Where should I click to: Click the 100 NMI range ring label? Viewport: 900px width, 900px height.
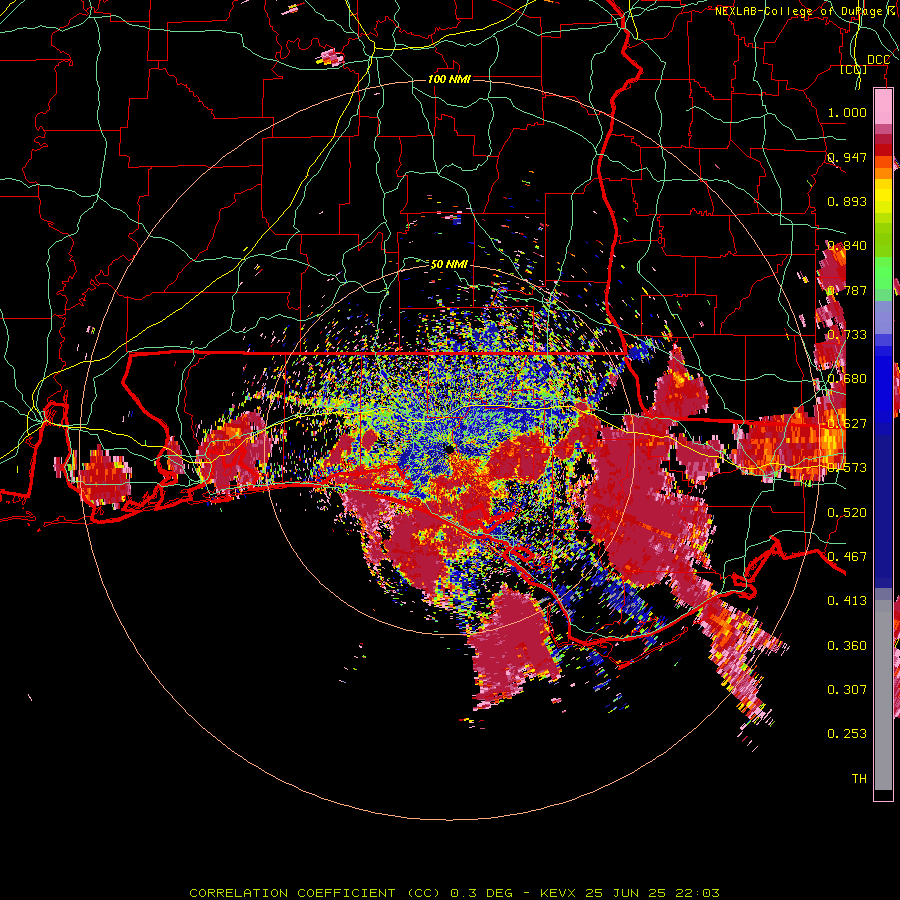point(449,79)
